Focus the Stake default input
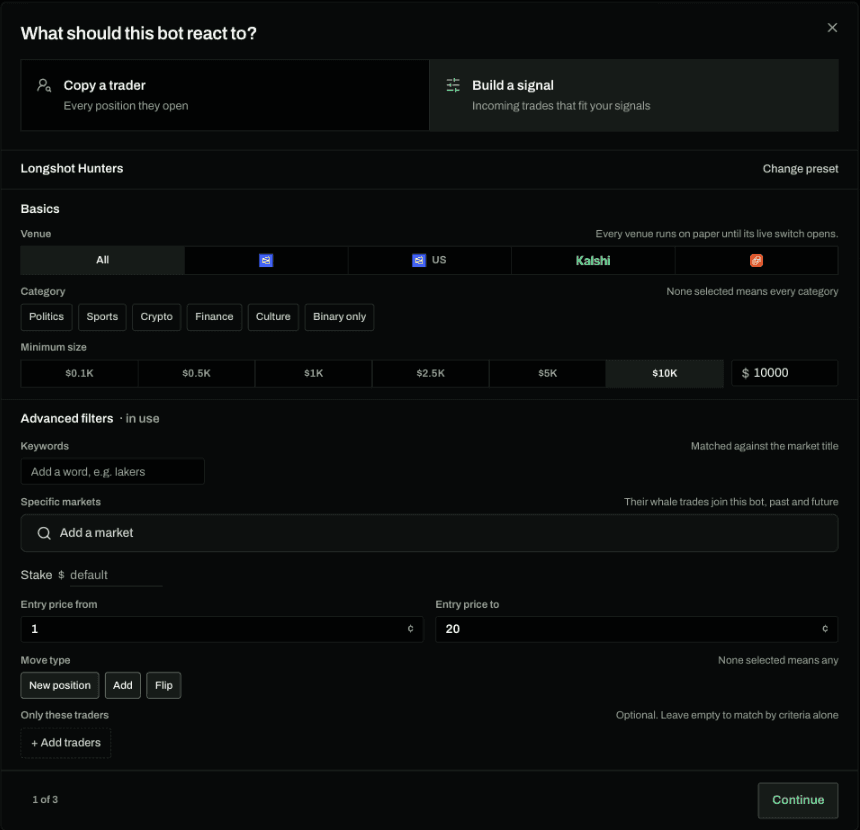860x830 pixels. (116, 575)
